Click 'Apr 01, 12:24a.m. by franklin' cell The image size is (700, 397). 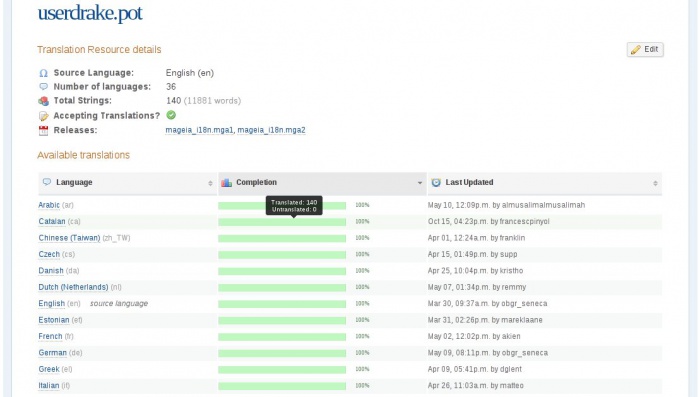(x=476, y=238)
